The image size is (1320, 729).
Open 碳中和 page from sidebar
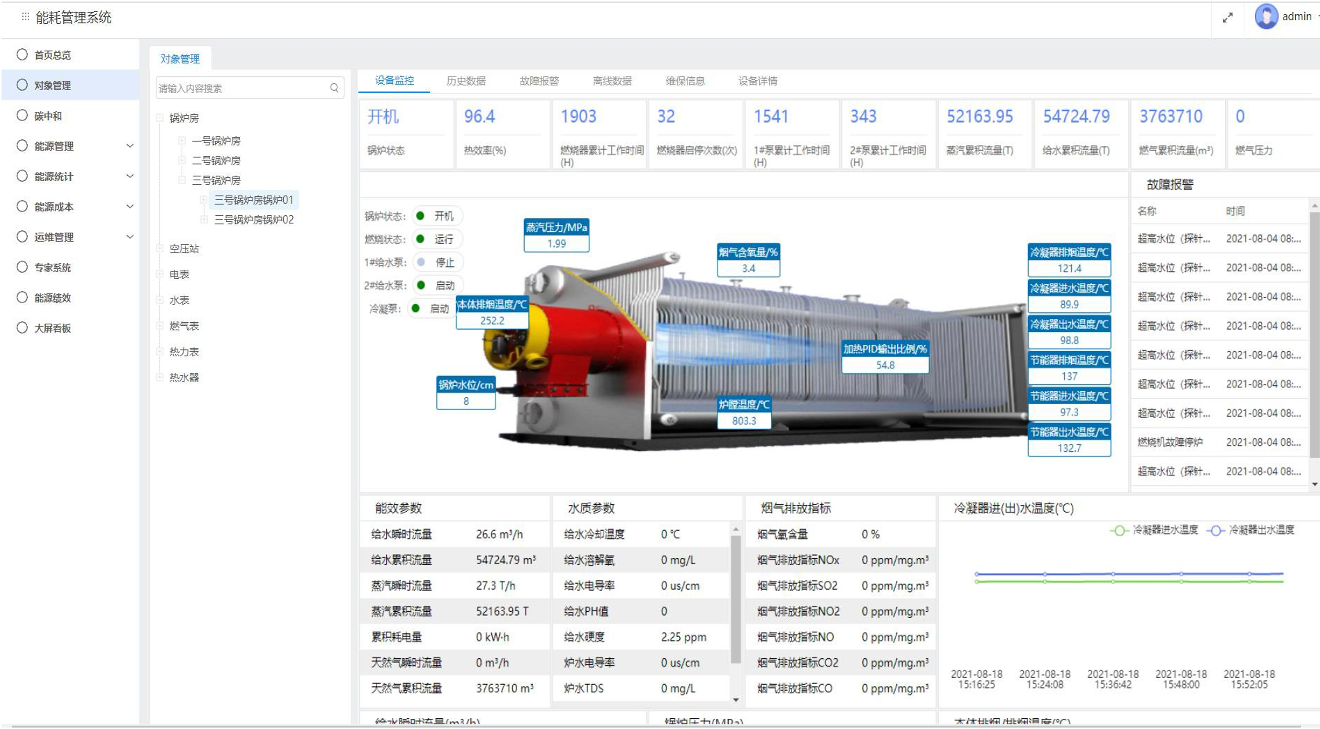click(48, 116)
